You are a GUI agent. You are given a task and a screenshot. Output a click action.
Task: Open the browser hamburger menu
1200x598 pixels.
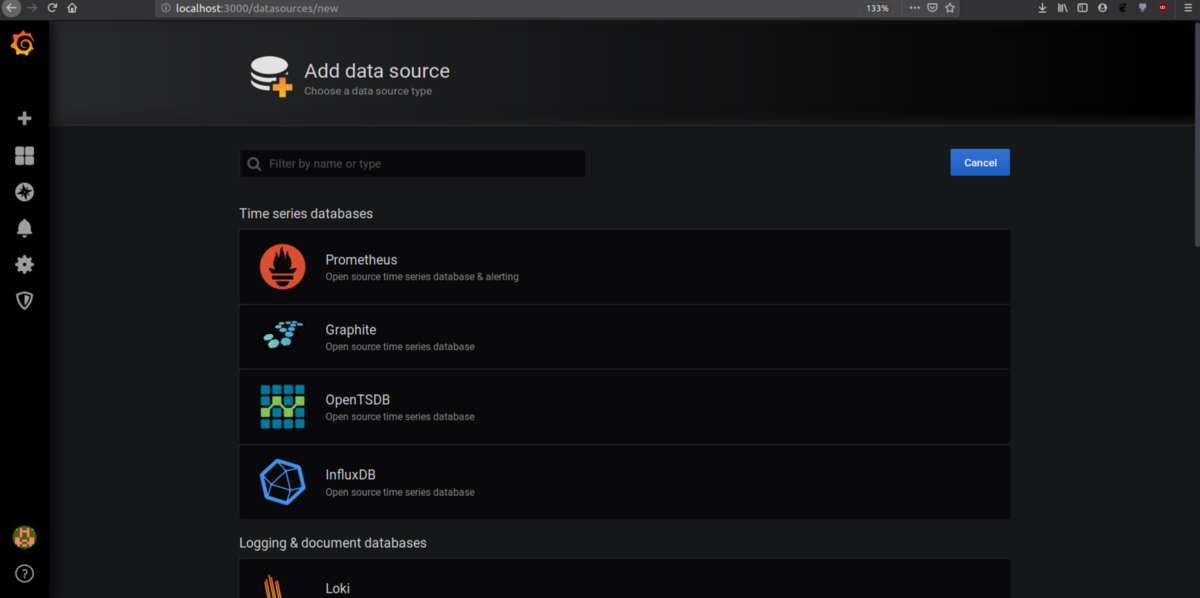point(1187,7)
